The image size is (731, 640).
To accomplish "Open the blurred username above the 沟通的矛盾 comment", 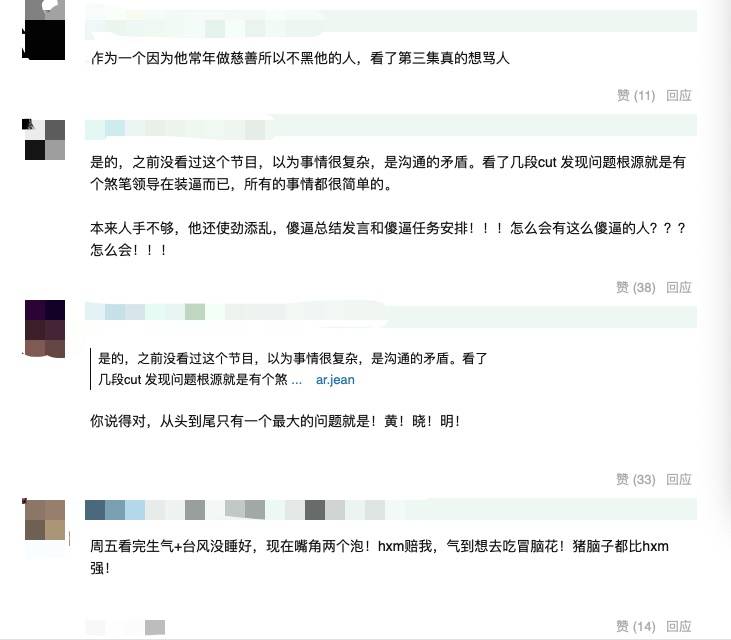I will pyautogui.click(x=391, y=127).
